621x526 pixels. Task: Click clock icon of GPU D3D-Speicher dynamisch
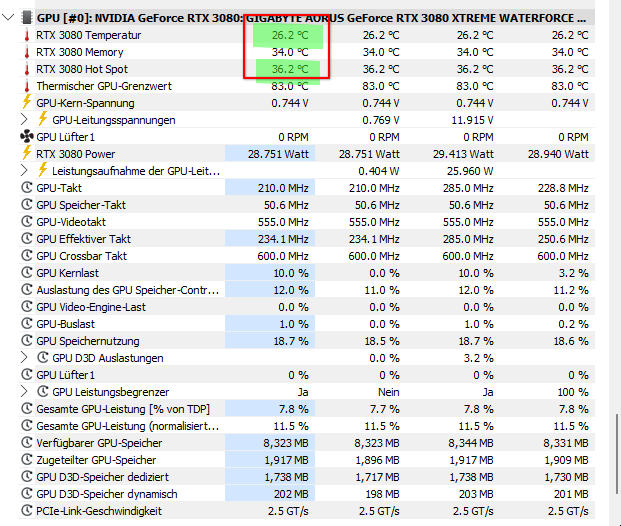coord(27,494)
